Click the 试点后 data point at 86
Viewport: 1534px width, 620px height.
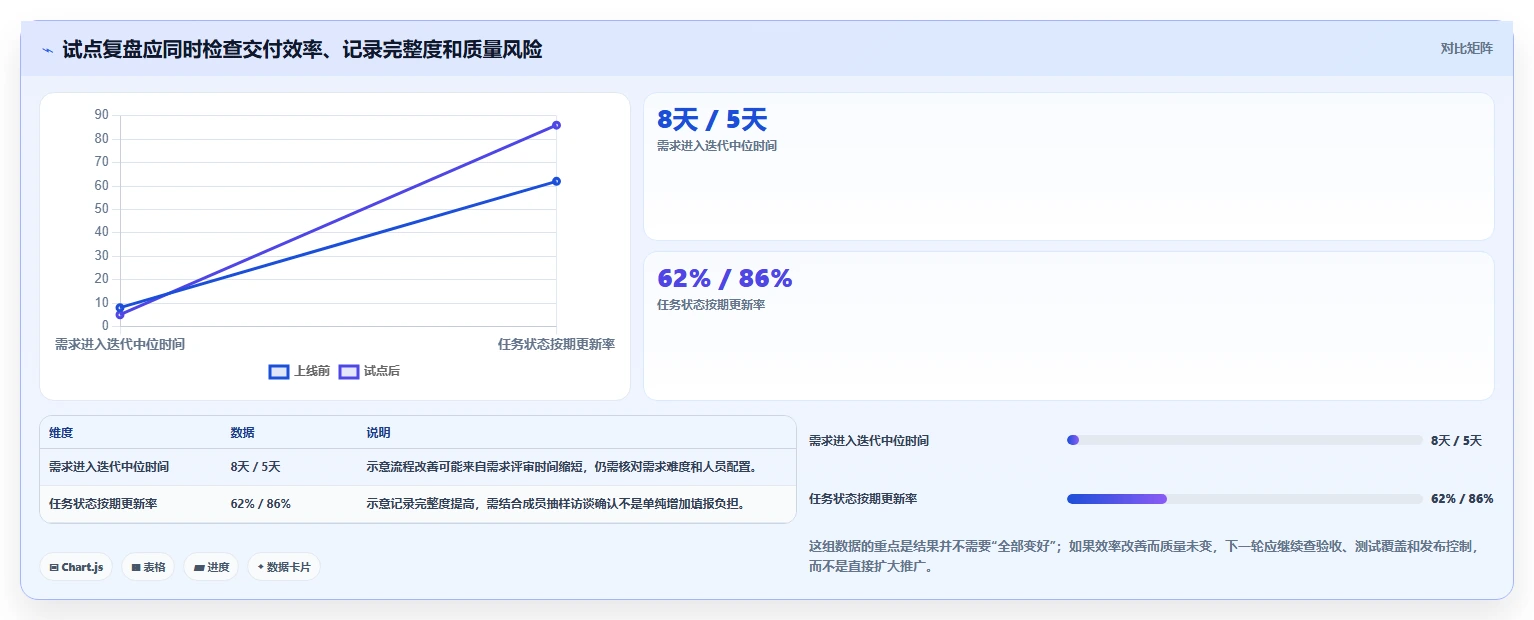pos(556,125)
